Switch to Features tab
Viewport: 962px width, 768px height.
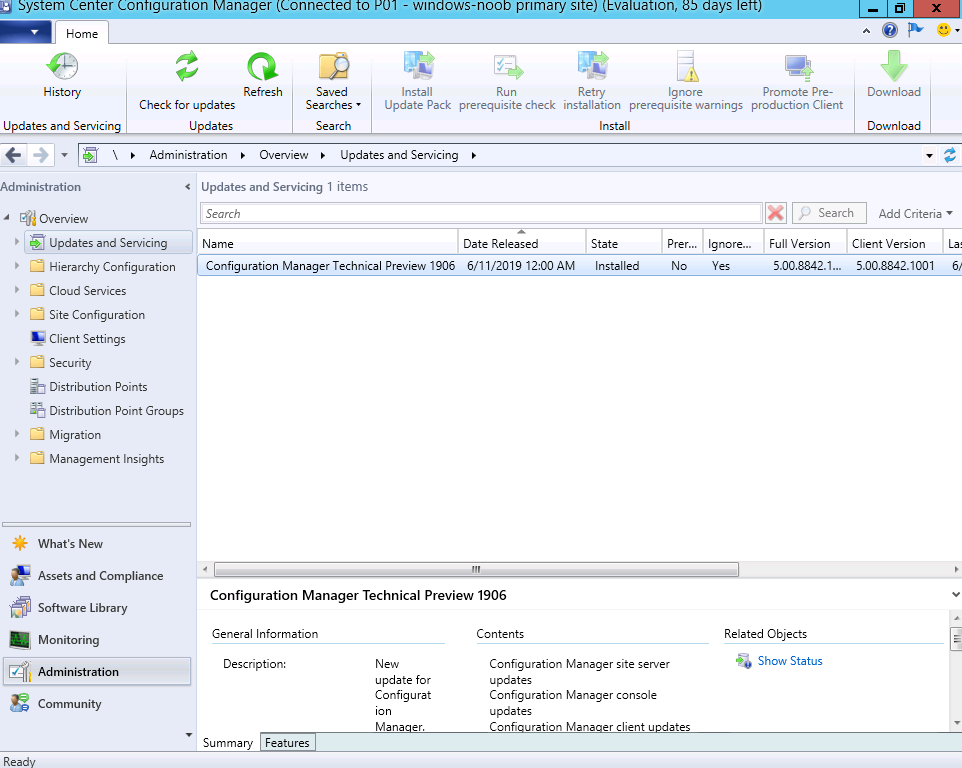(288, 742)
